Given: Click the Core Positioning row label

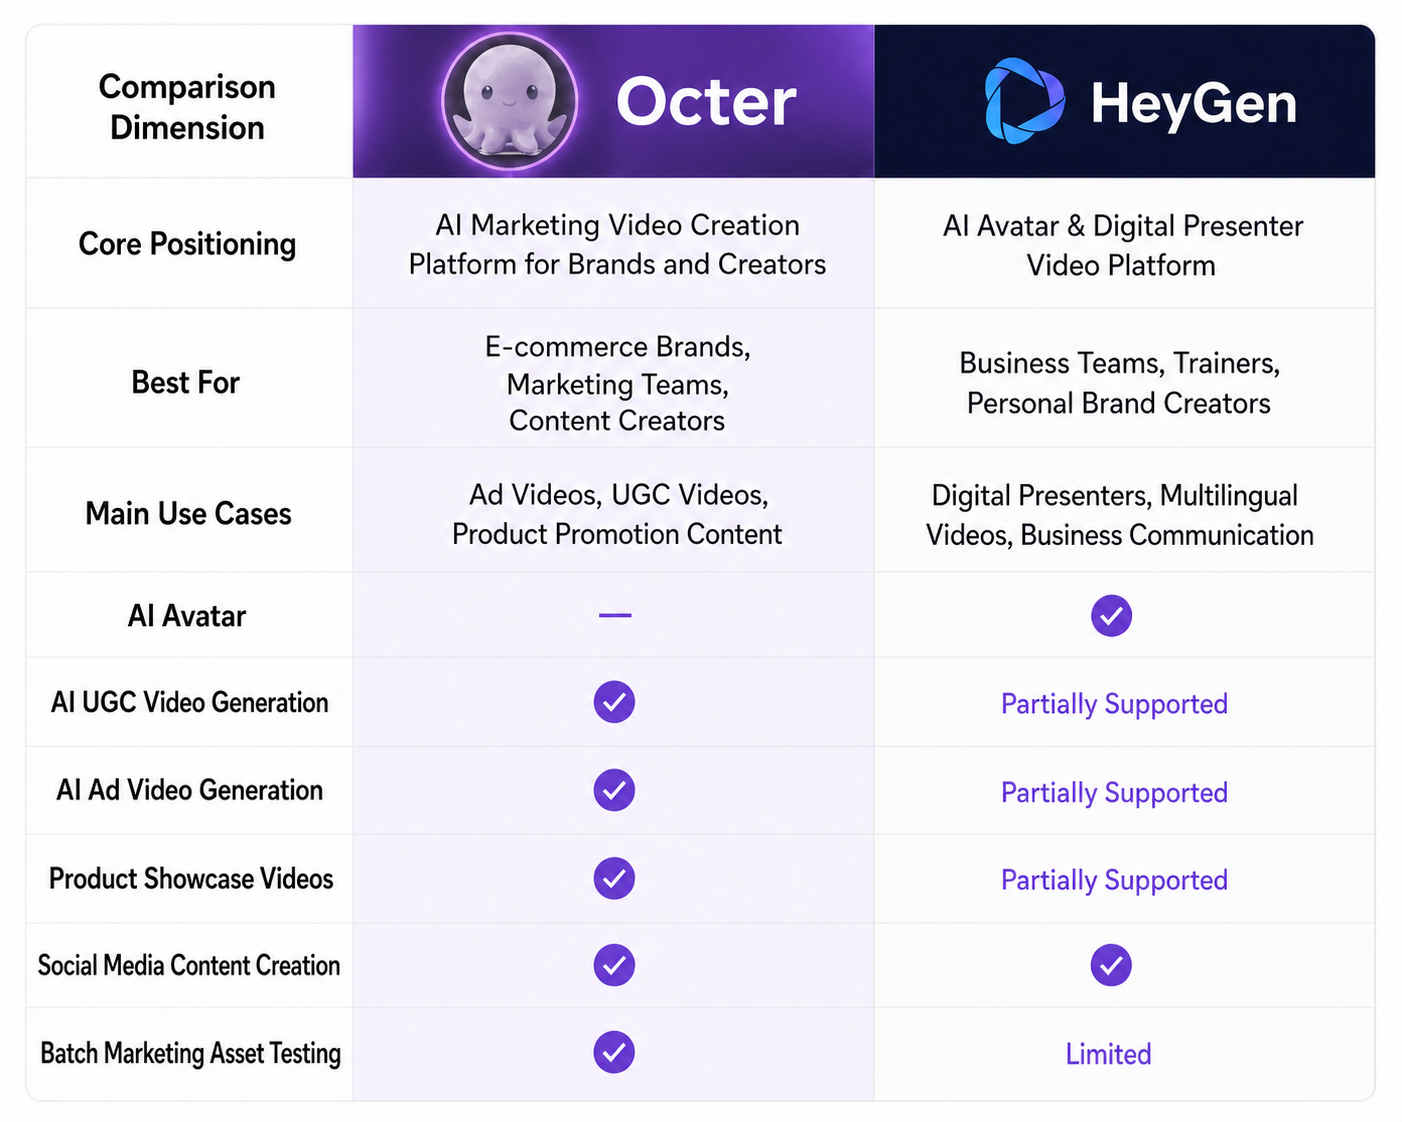Looking at the screenshot, I should point(187,244).
